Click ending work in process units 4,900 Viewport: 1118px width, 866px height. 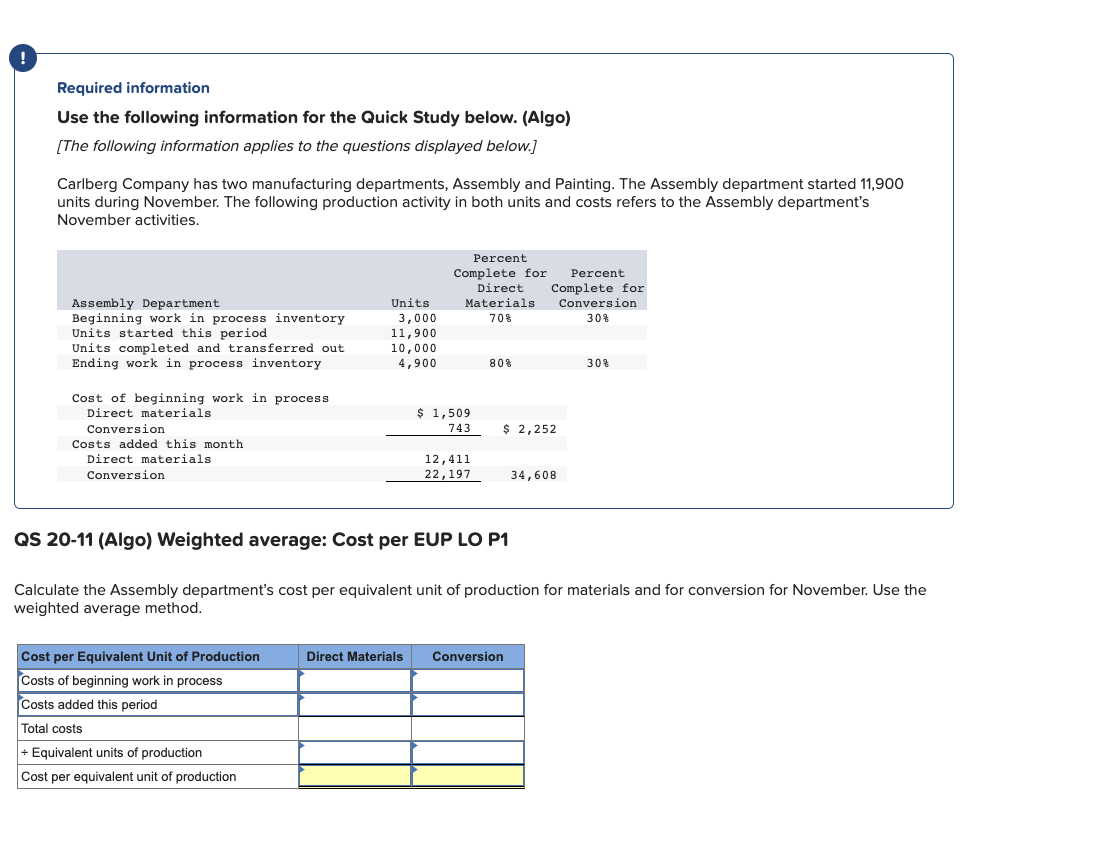coord(417,363)
